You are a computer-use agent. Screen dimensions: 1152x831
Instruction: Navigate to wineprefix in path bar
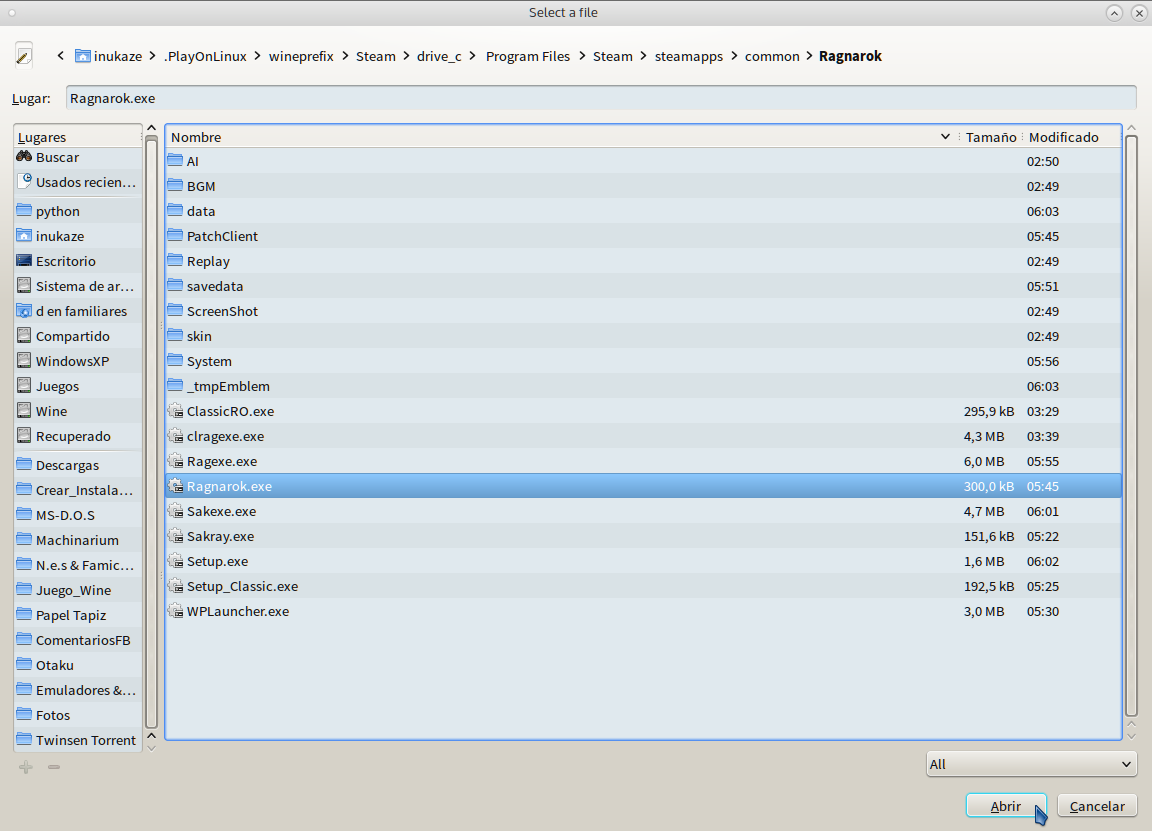tap(301, 56)
